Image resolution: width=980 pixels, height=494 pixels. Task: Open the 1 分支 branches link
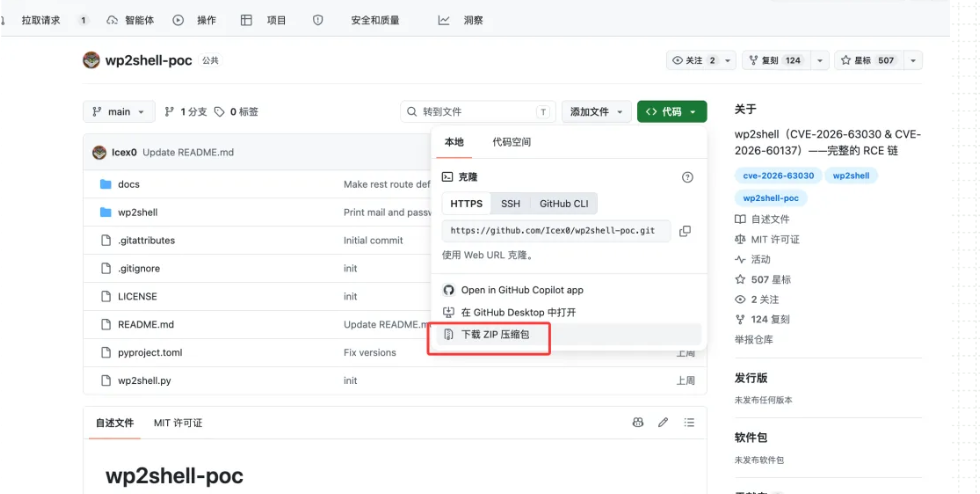tap(186, 112)
